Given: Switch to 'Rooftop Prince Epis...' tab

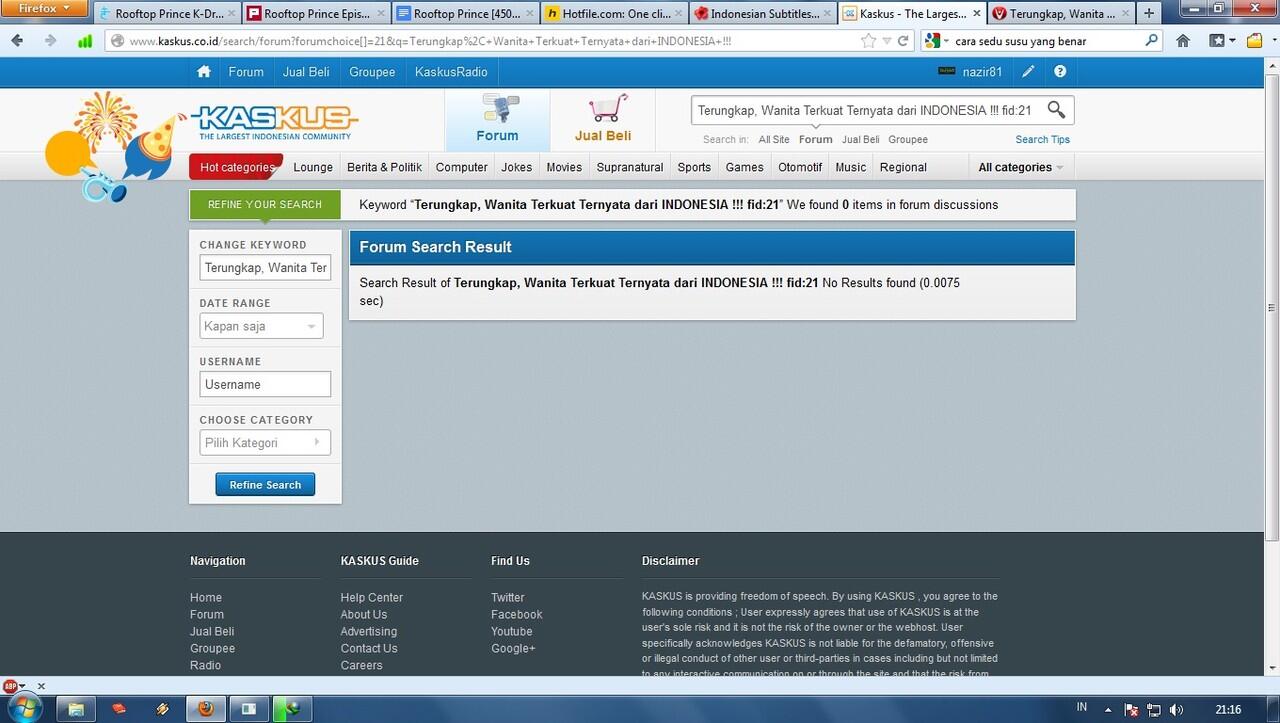Looking at the screenshot, I should 316,14.
